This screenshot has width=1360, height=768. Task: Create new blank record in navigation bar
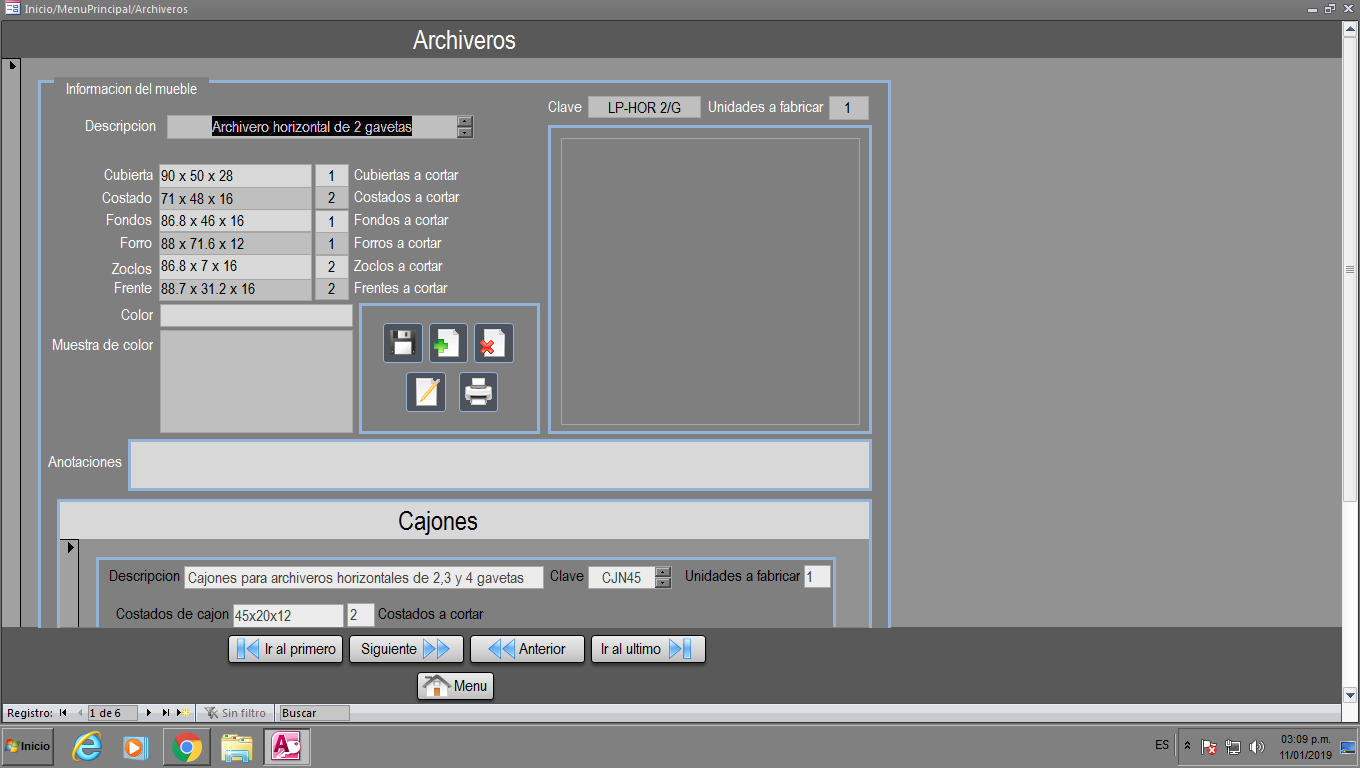pos(184,713)
